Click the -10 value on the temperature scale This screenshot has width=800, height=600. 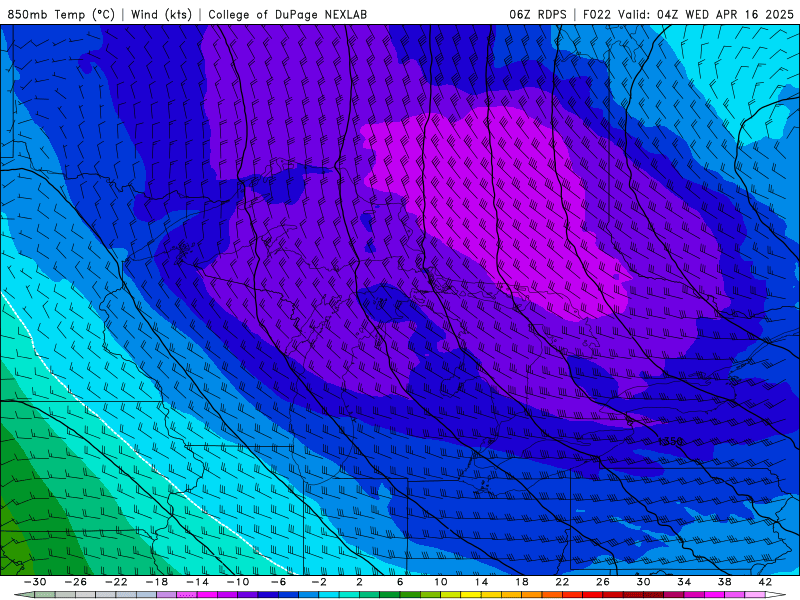coord(238,582)
